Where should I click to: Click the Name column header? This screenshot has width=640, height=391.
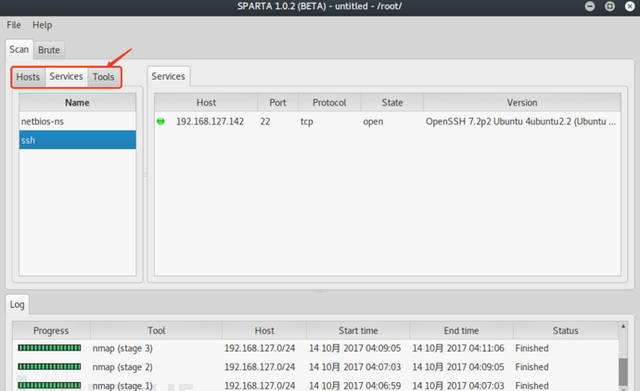click(x=78, y=102)
